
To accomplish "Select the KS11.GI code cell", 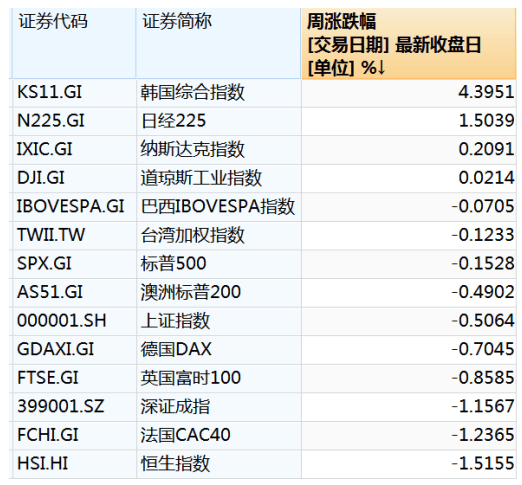I will click(74, 93).
